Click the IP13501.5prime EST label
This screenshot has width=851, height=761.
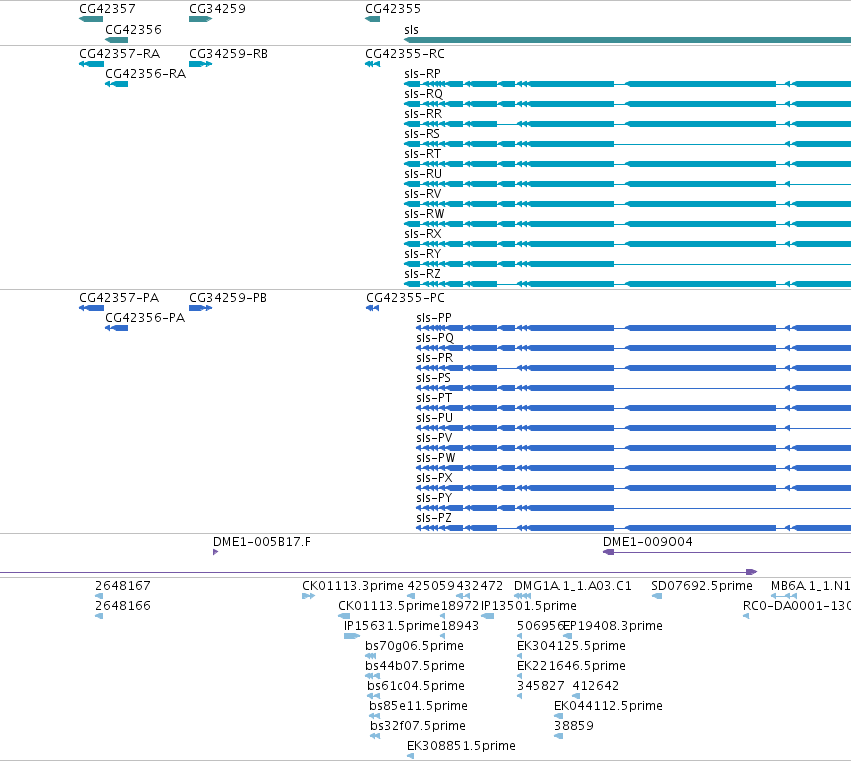pos(529,606)
